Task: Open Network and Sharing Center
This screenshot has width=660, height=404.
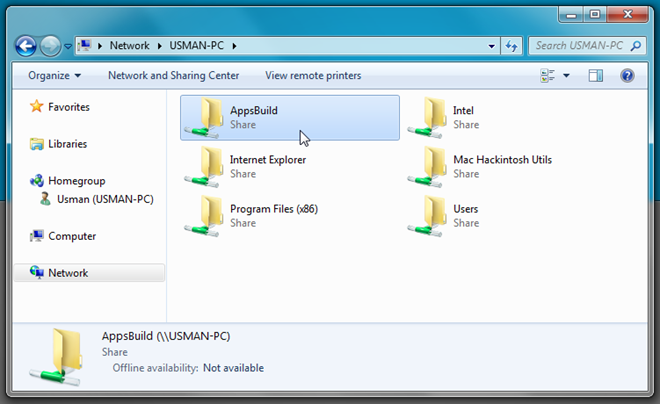Action: (x=173, y=76)
